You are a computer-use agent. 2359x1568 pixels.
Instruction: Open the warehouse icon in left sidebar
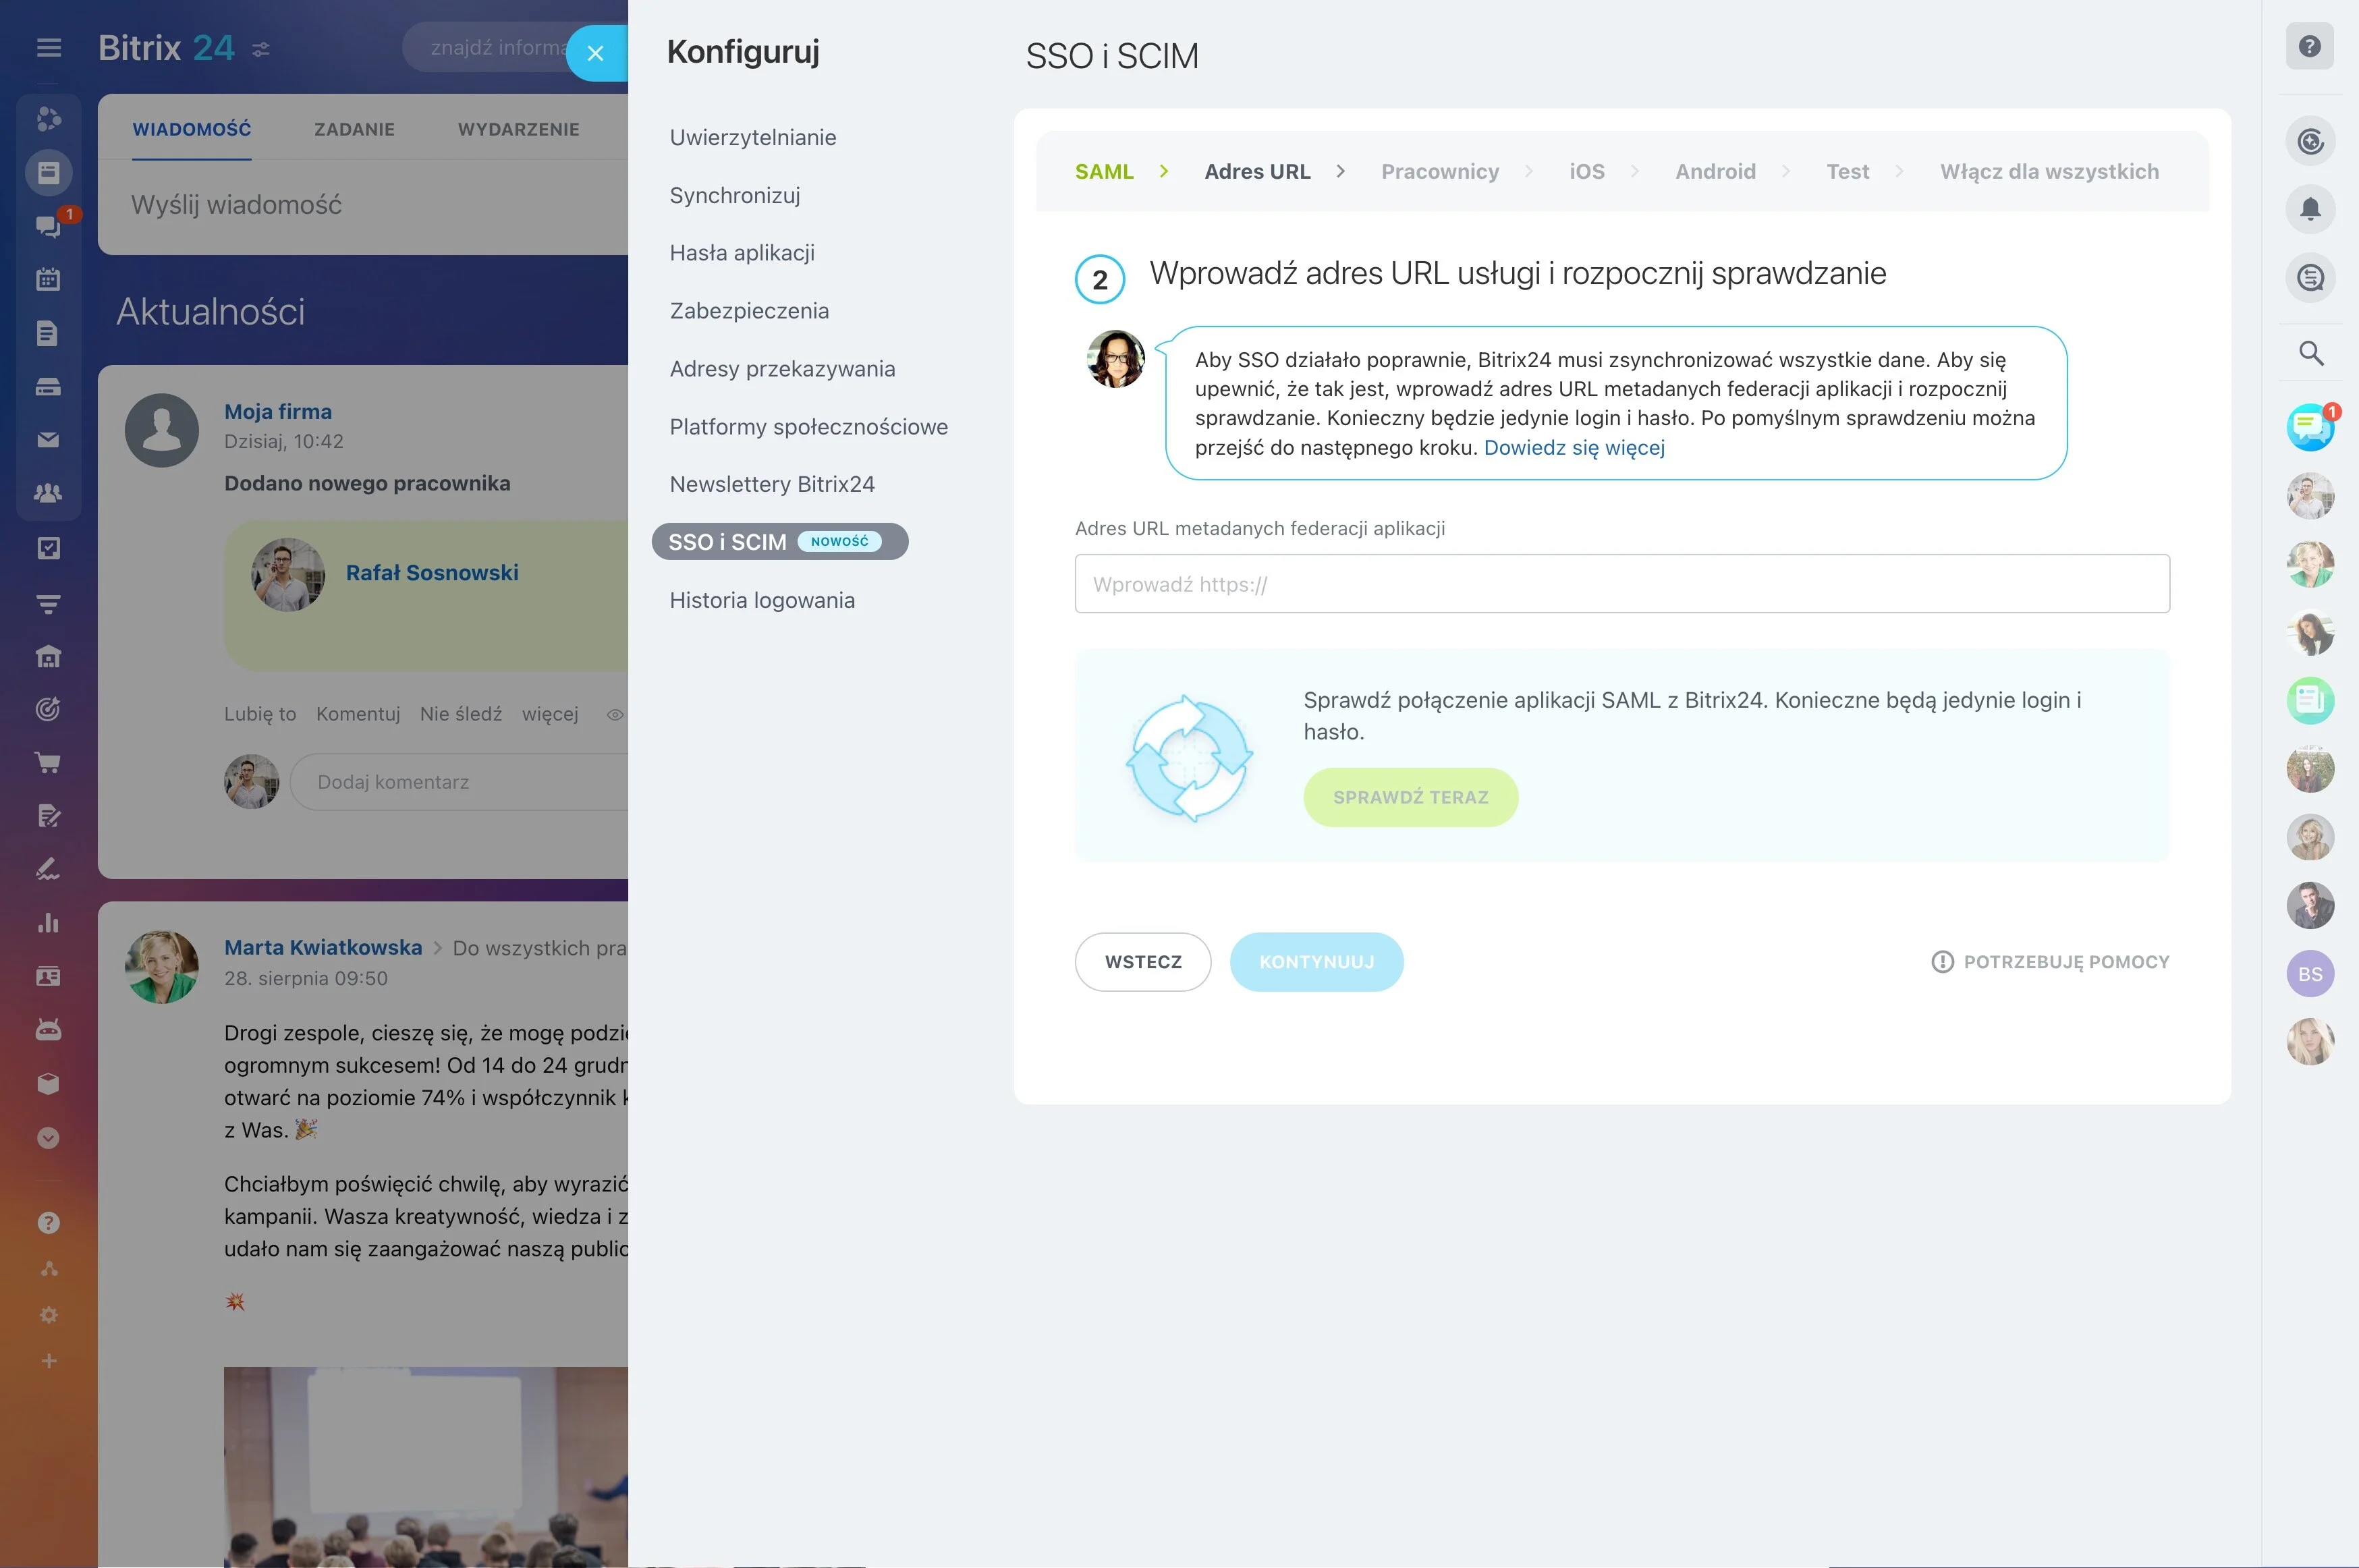pos(48,656)
